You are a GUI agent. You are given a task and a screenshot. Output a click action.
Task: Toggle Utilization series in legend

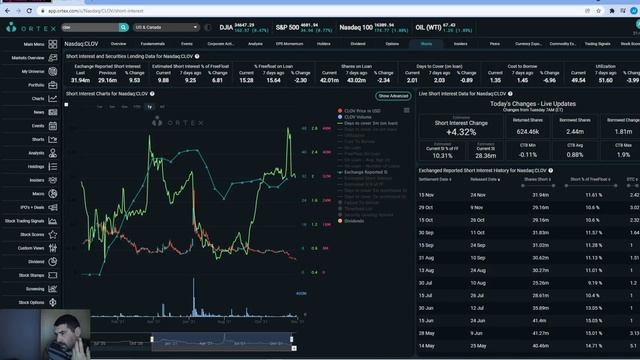pos(351,135)
